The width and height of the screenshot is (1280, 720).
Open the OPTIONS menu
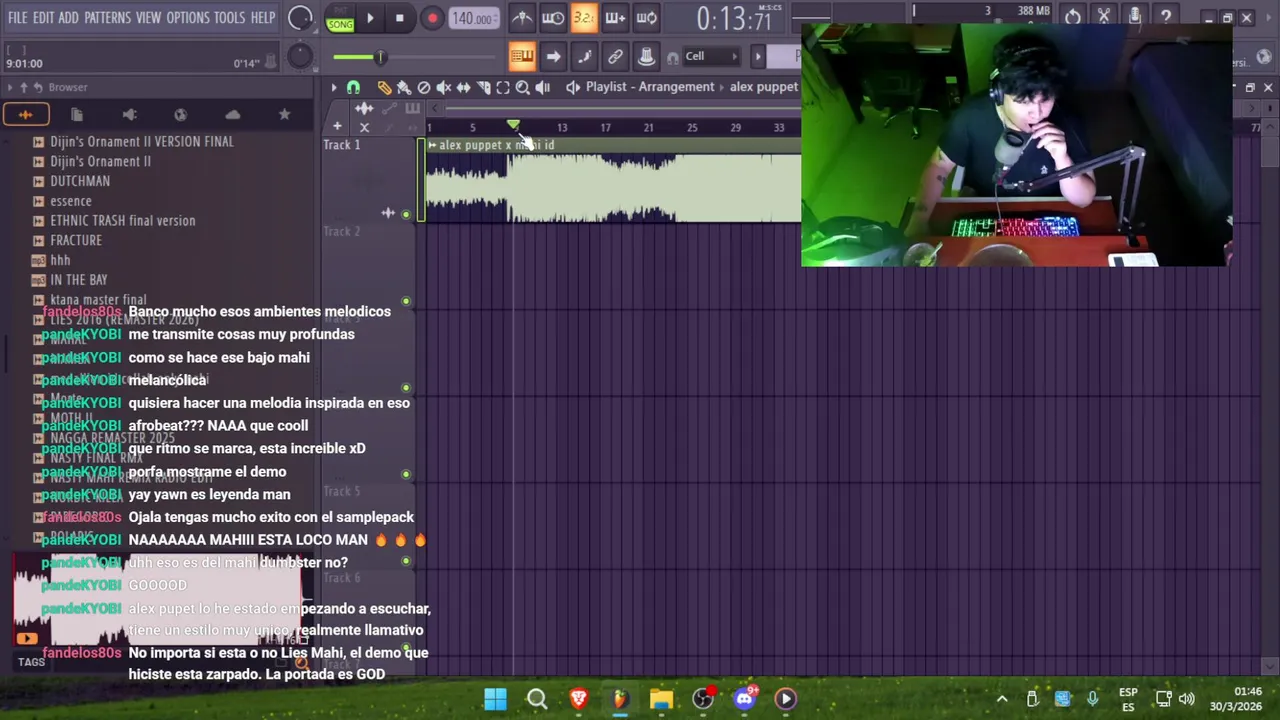[187, 18]
